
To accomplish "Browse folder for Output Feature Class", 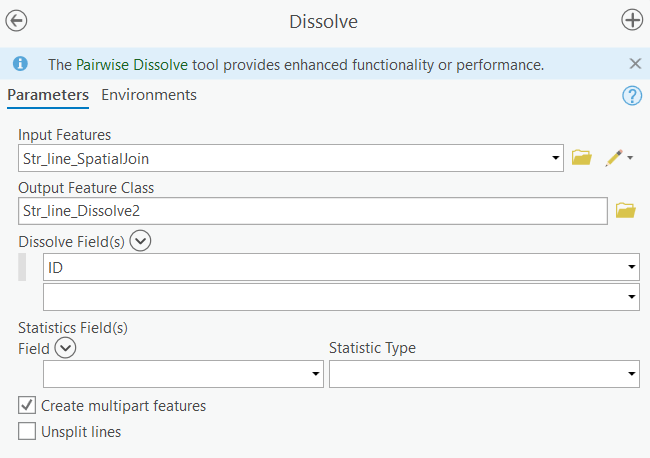I will tap(626, 210).
